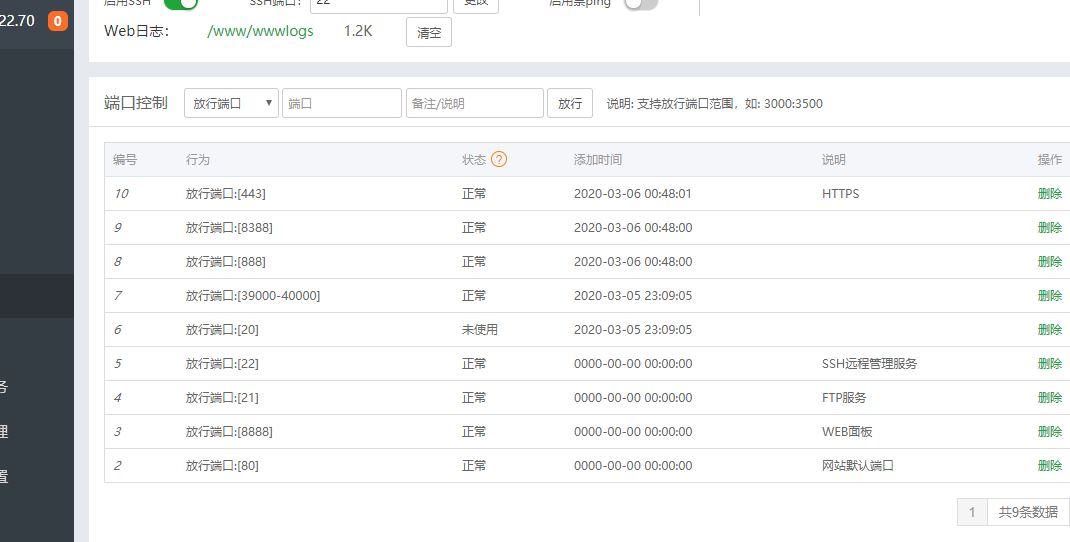Screen dimensions: 1070x542
Task: Delete the port 8388 rule
Action: 1049,228
